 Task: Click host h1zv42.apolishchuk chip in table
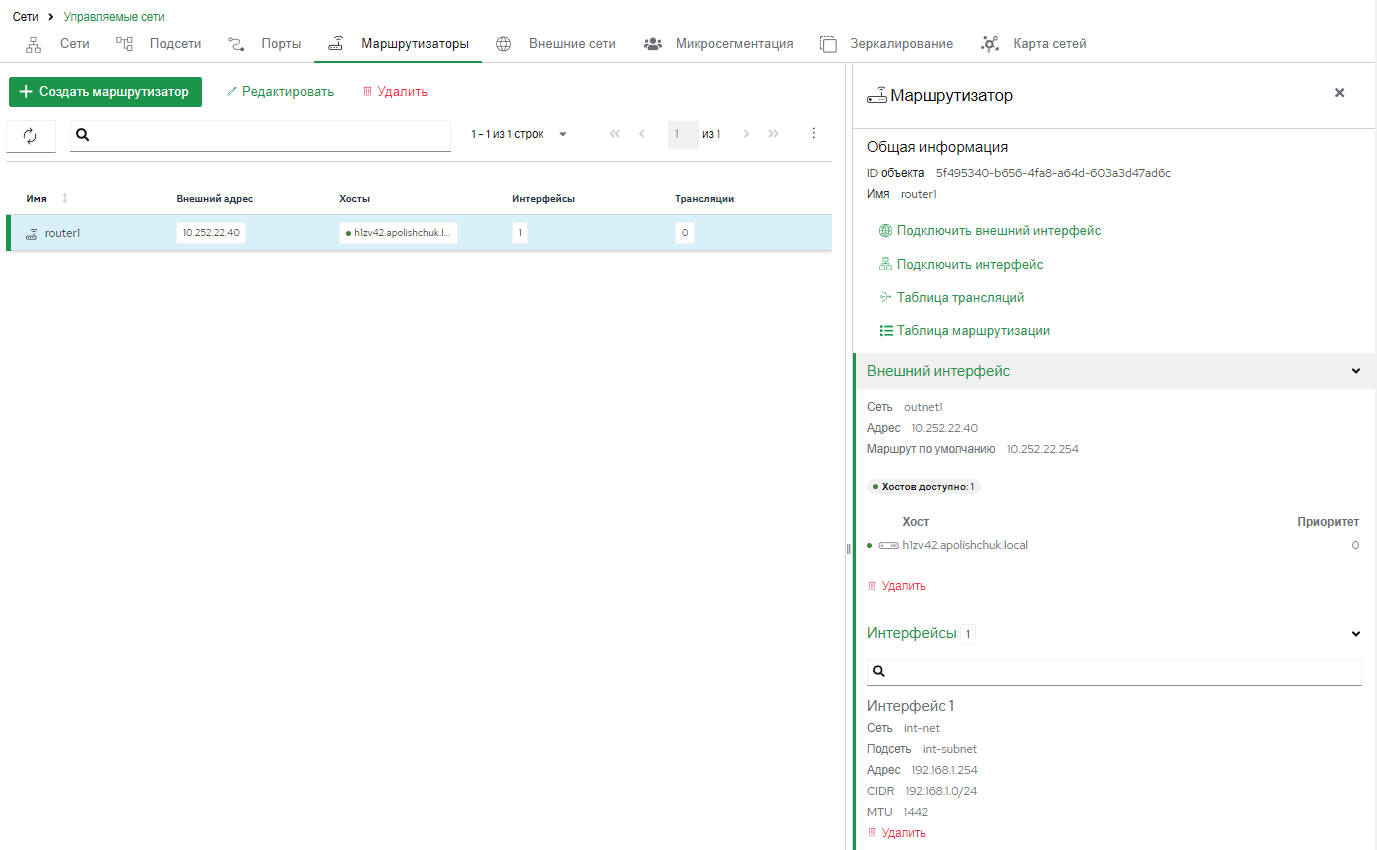click(x=398, y=233)
